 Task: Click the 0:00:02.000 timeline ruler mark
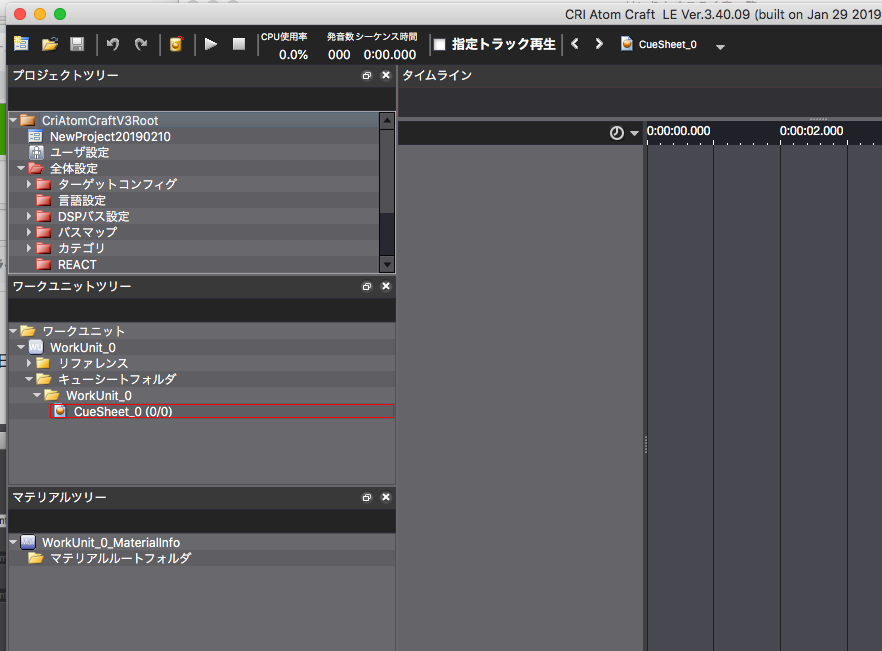(811, 131)
